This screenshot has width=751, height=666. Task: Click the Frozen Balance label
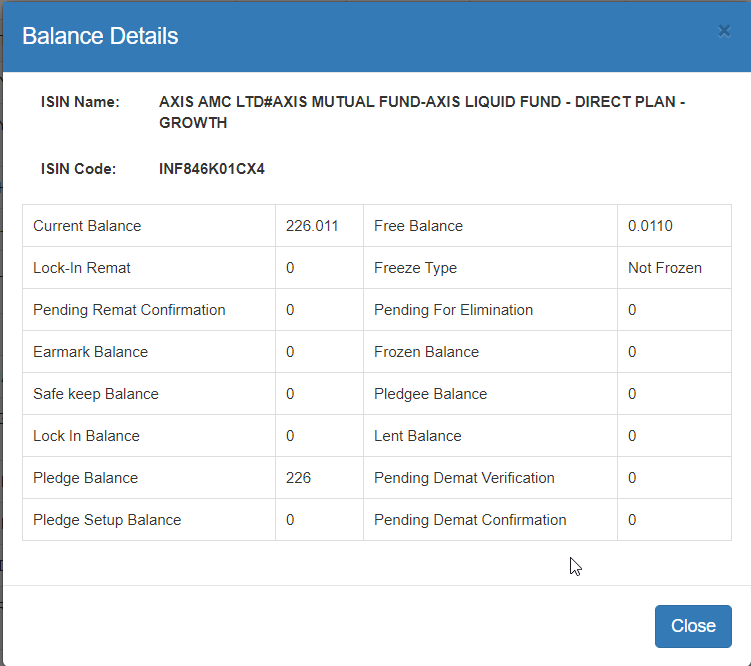point(426,352)
